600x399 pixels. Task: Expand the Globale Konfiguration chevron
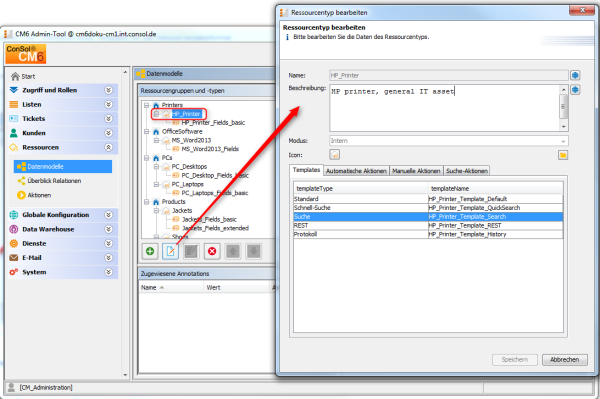109,215
